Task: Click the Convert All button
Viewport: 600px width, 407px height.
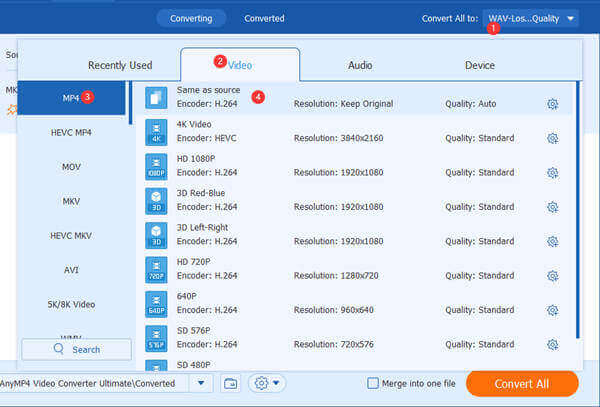Action: [522, 384]
